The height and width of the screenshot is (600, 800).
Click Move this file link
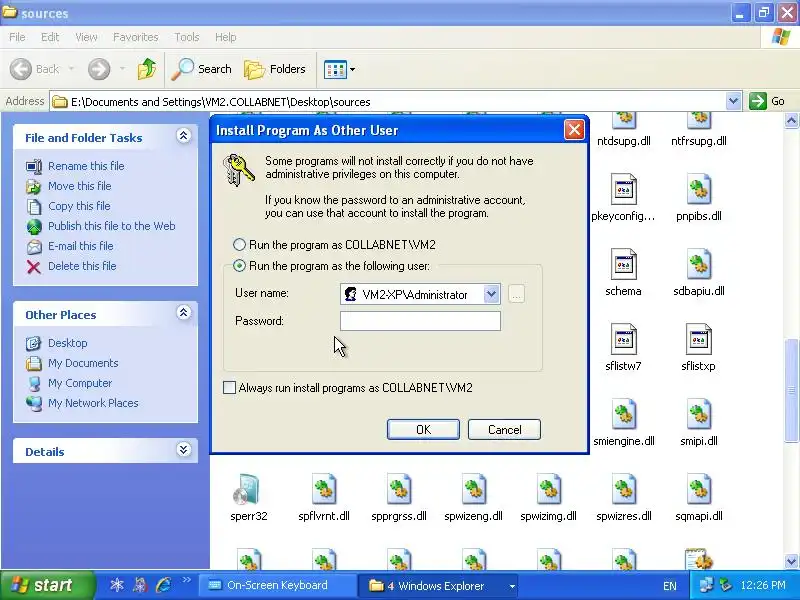pos(80,186)
